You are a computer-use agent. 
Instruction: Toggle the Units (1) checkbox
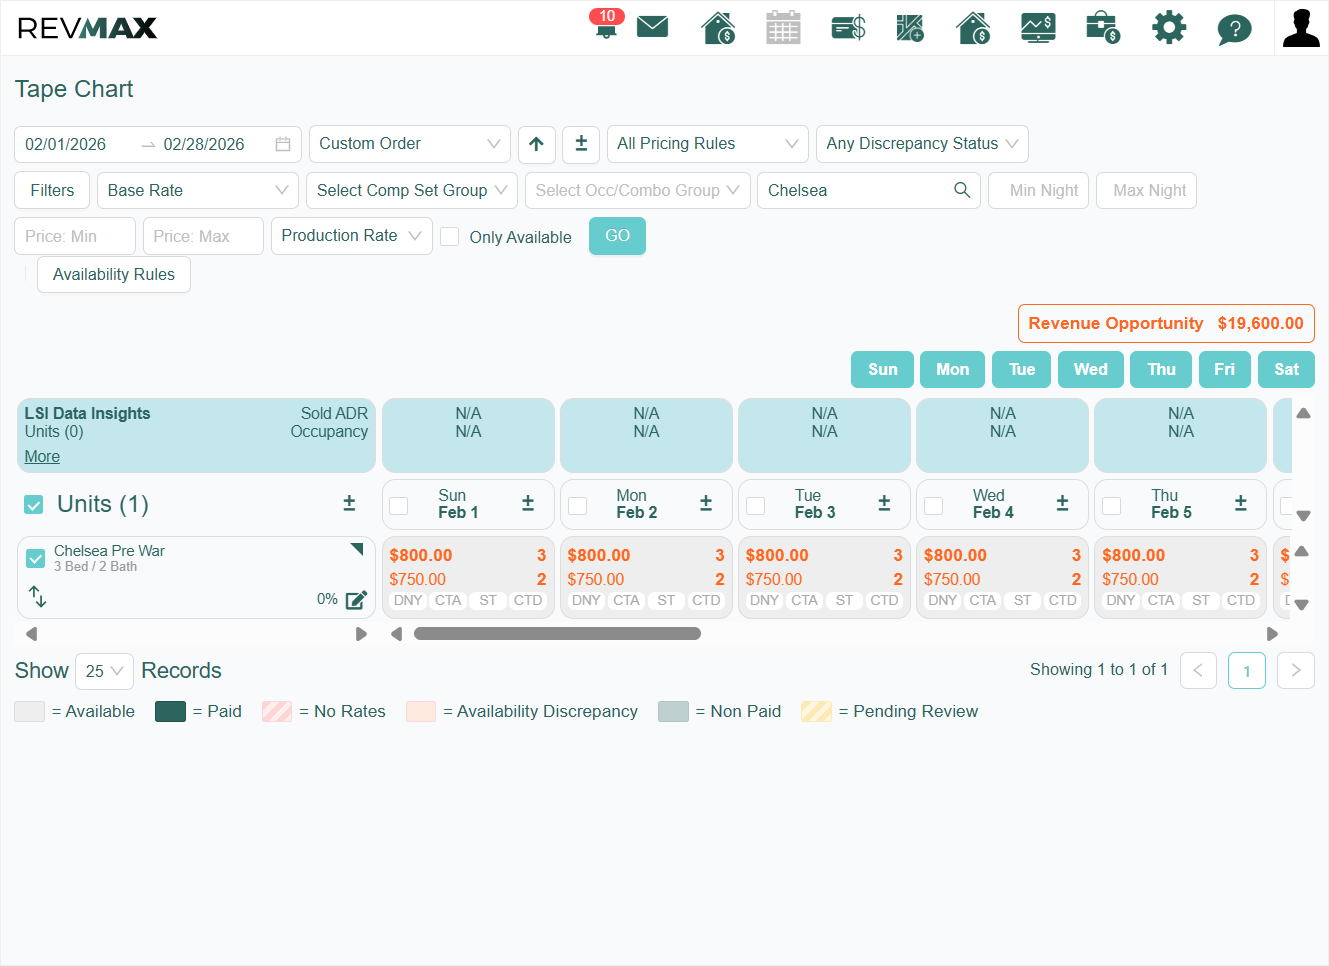click(34, 505)
